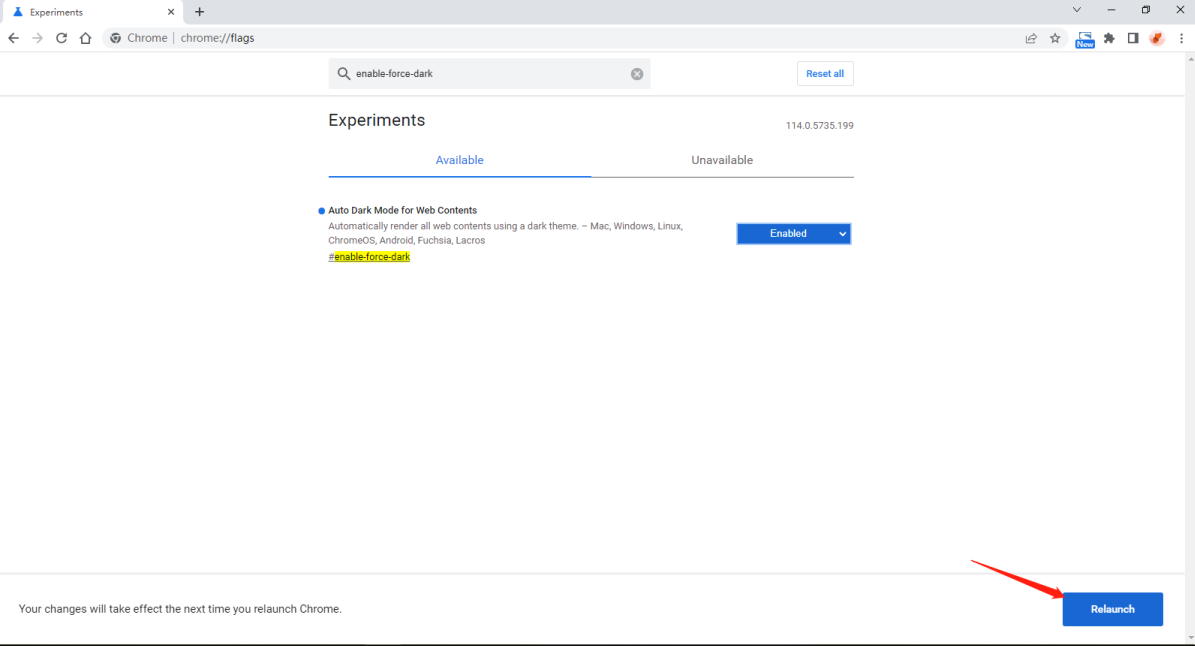The width and height of the screenshot is (1195, 646).
Task: Click version number 114.0.5735.199
Action: coord(819,126)
